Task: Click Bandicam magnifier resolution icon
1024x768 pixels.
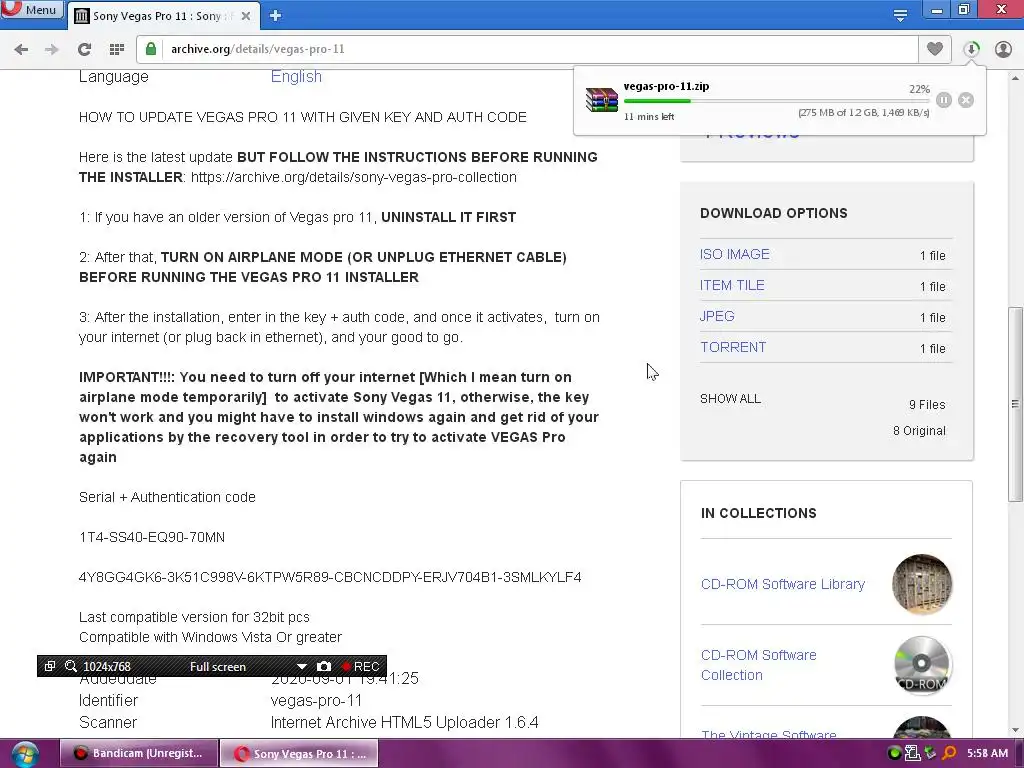Action: 71,666
